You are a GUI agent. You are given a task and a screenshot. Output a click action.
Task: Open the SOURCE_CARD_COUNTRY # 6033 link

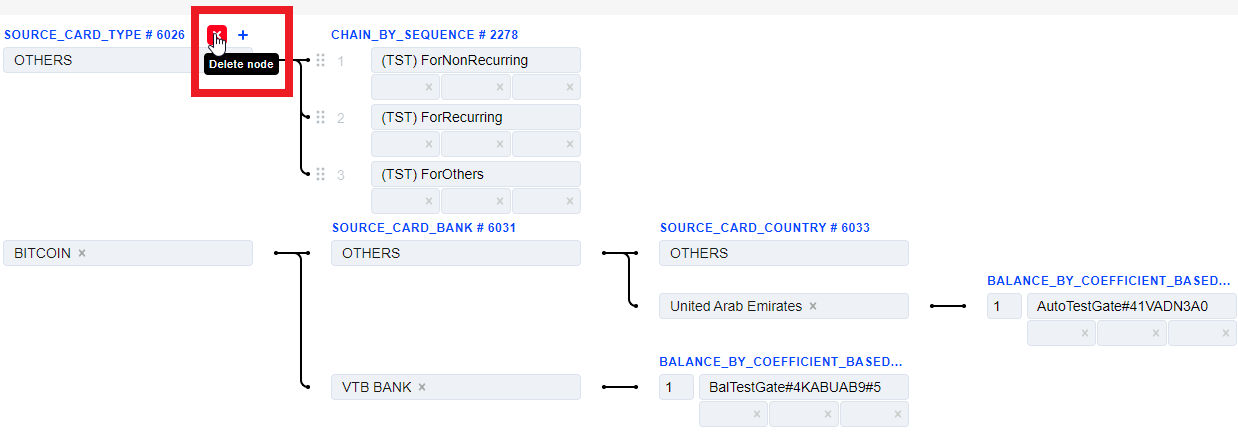pos(764,228)
